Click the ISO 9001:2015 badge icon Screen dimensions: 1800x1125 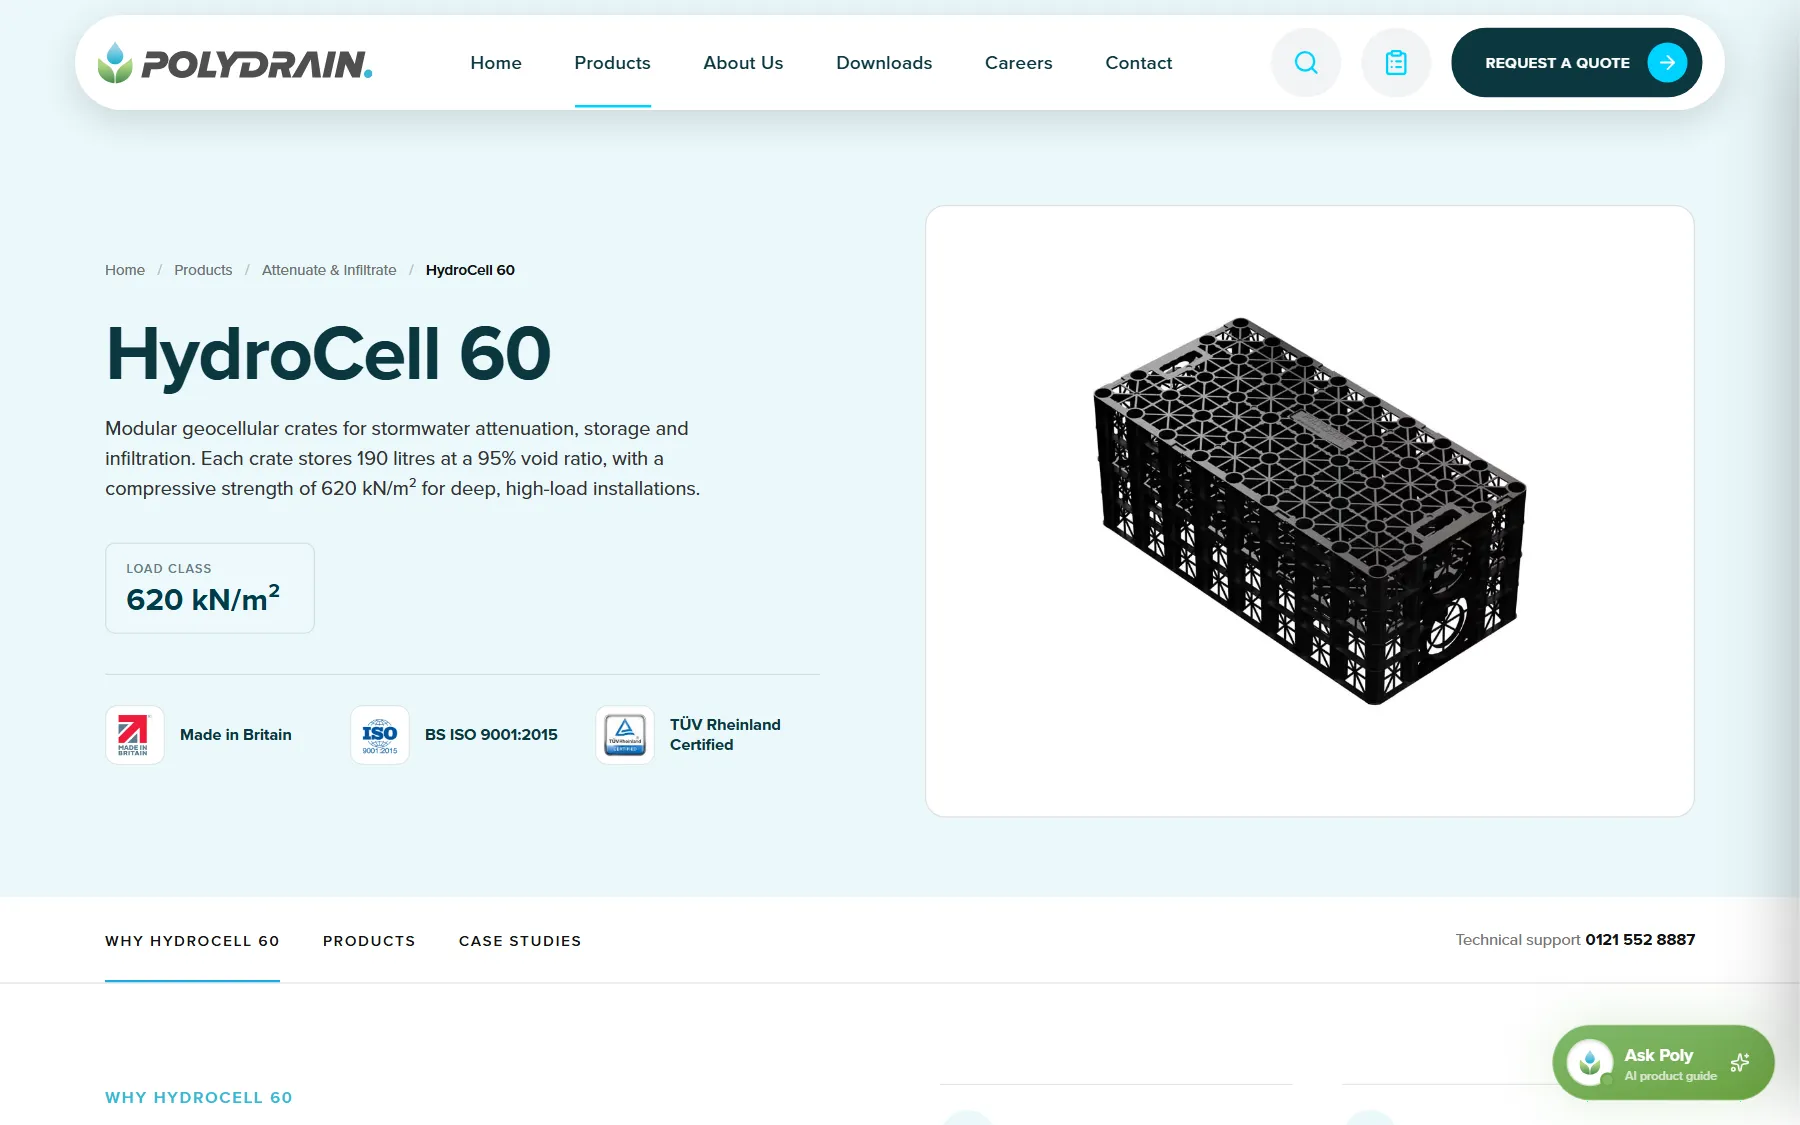tap(380, 735)
